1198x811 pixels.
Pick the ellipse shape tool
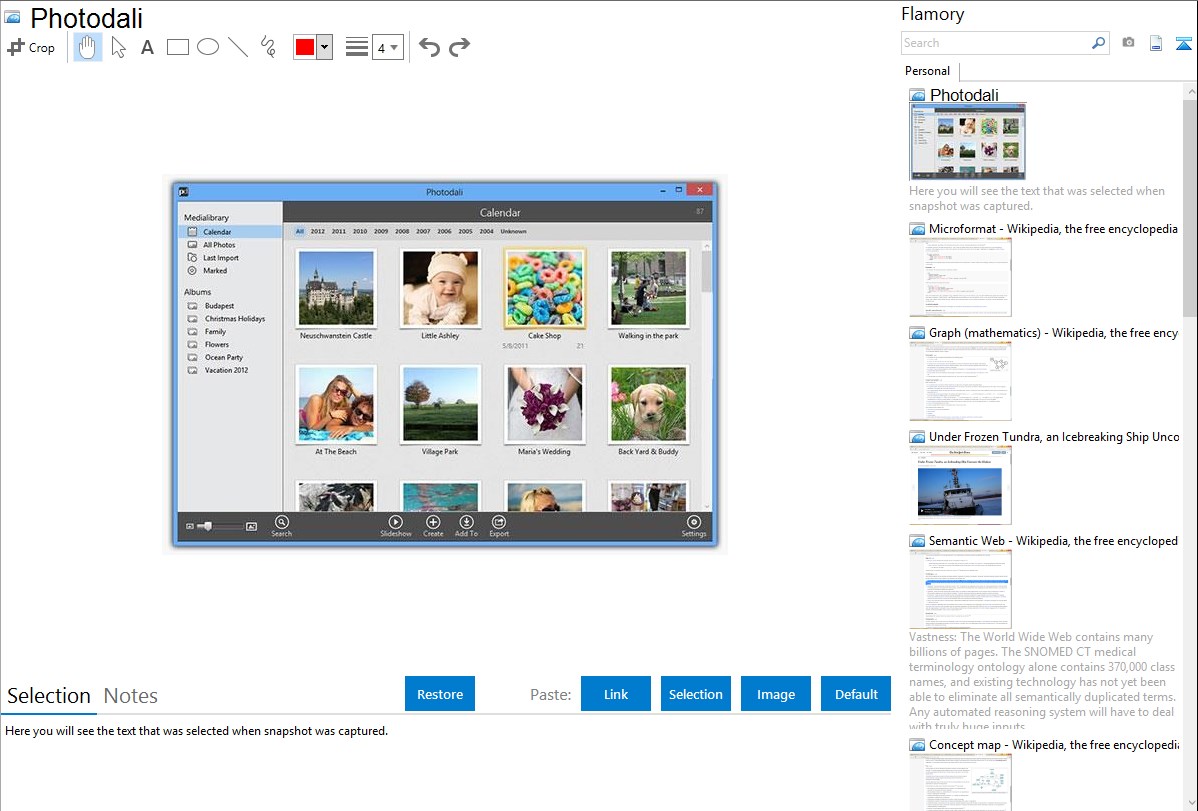208,47
